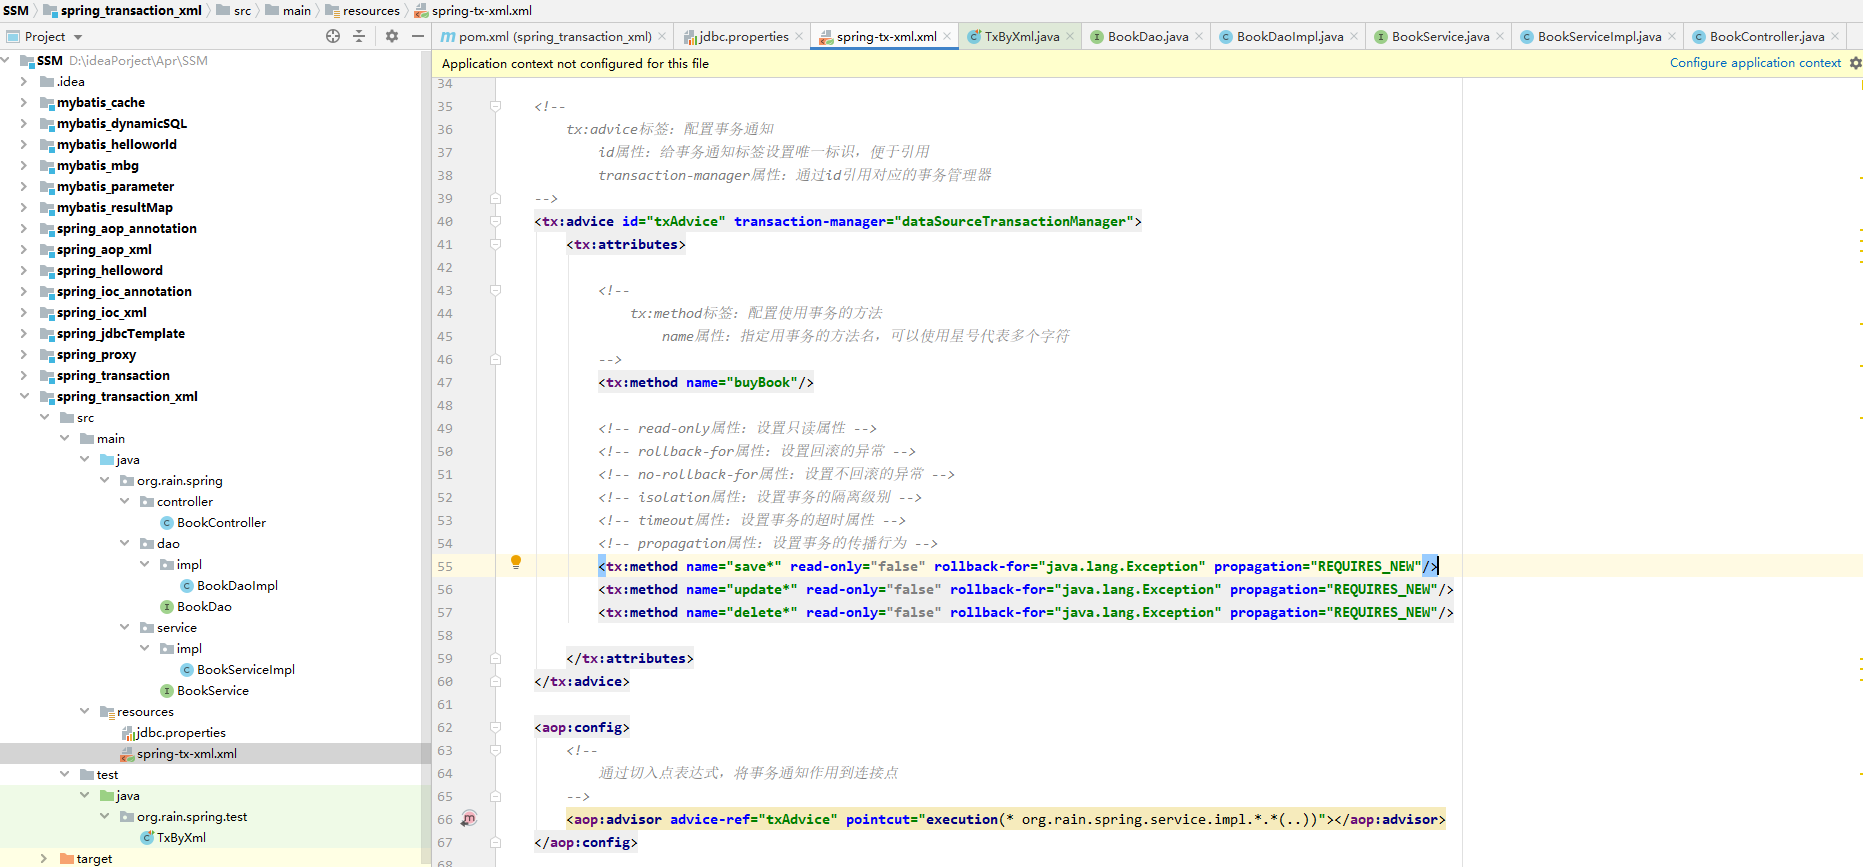Fold the tx:advice block on line 40
1863x867 pixels.
(495, 221)
